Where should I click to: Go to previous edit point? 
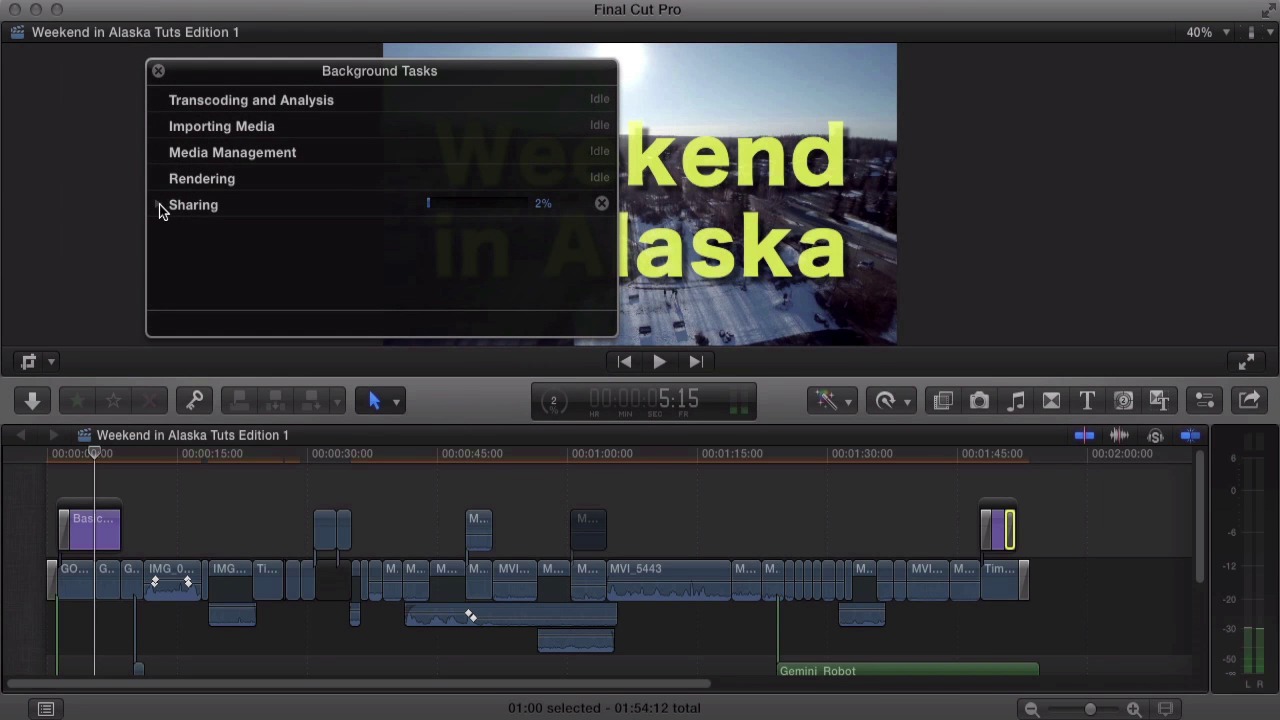pyautogui.click(x=624, y=362)
